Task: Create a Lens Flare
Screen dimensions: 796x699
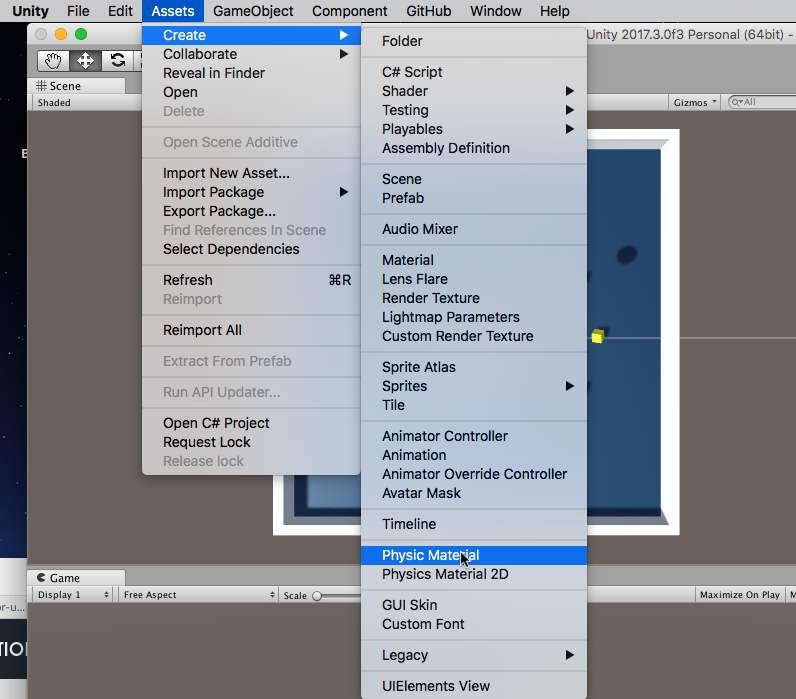Action: coord(474,279)
